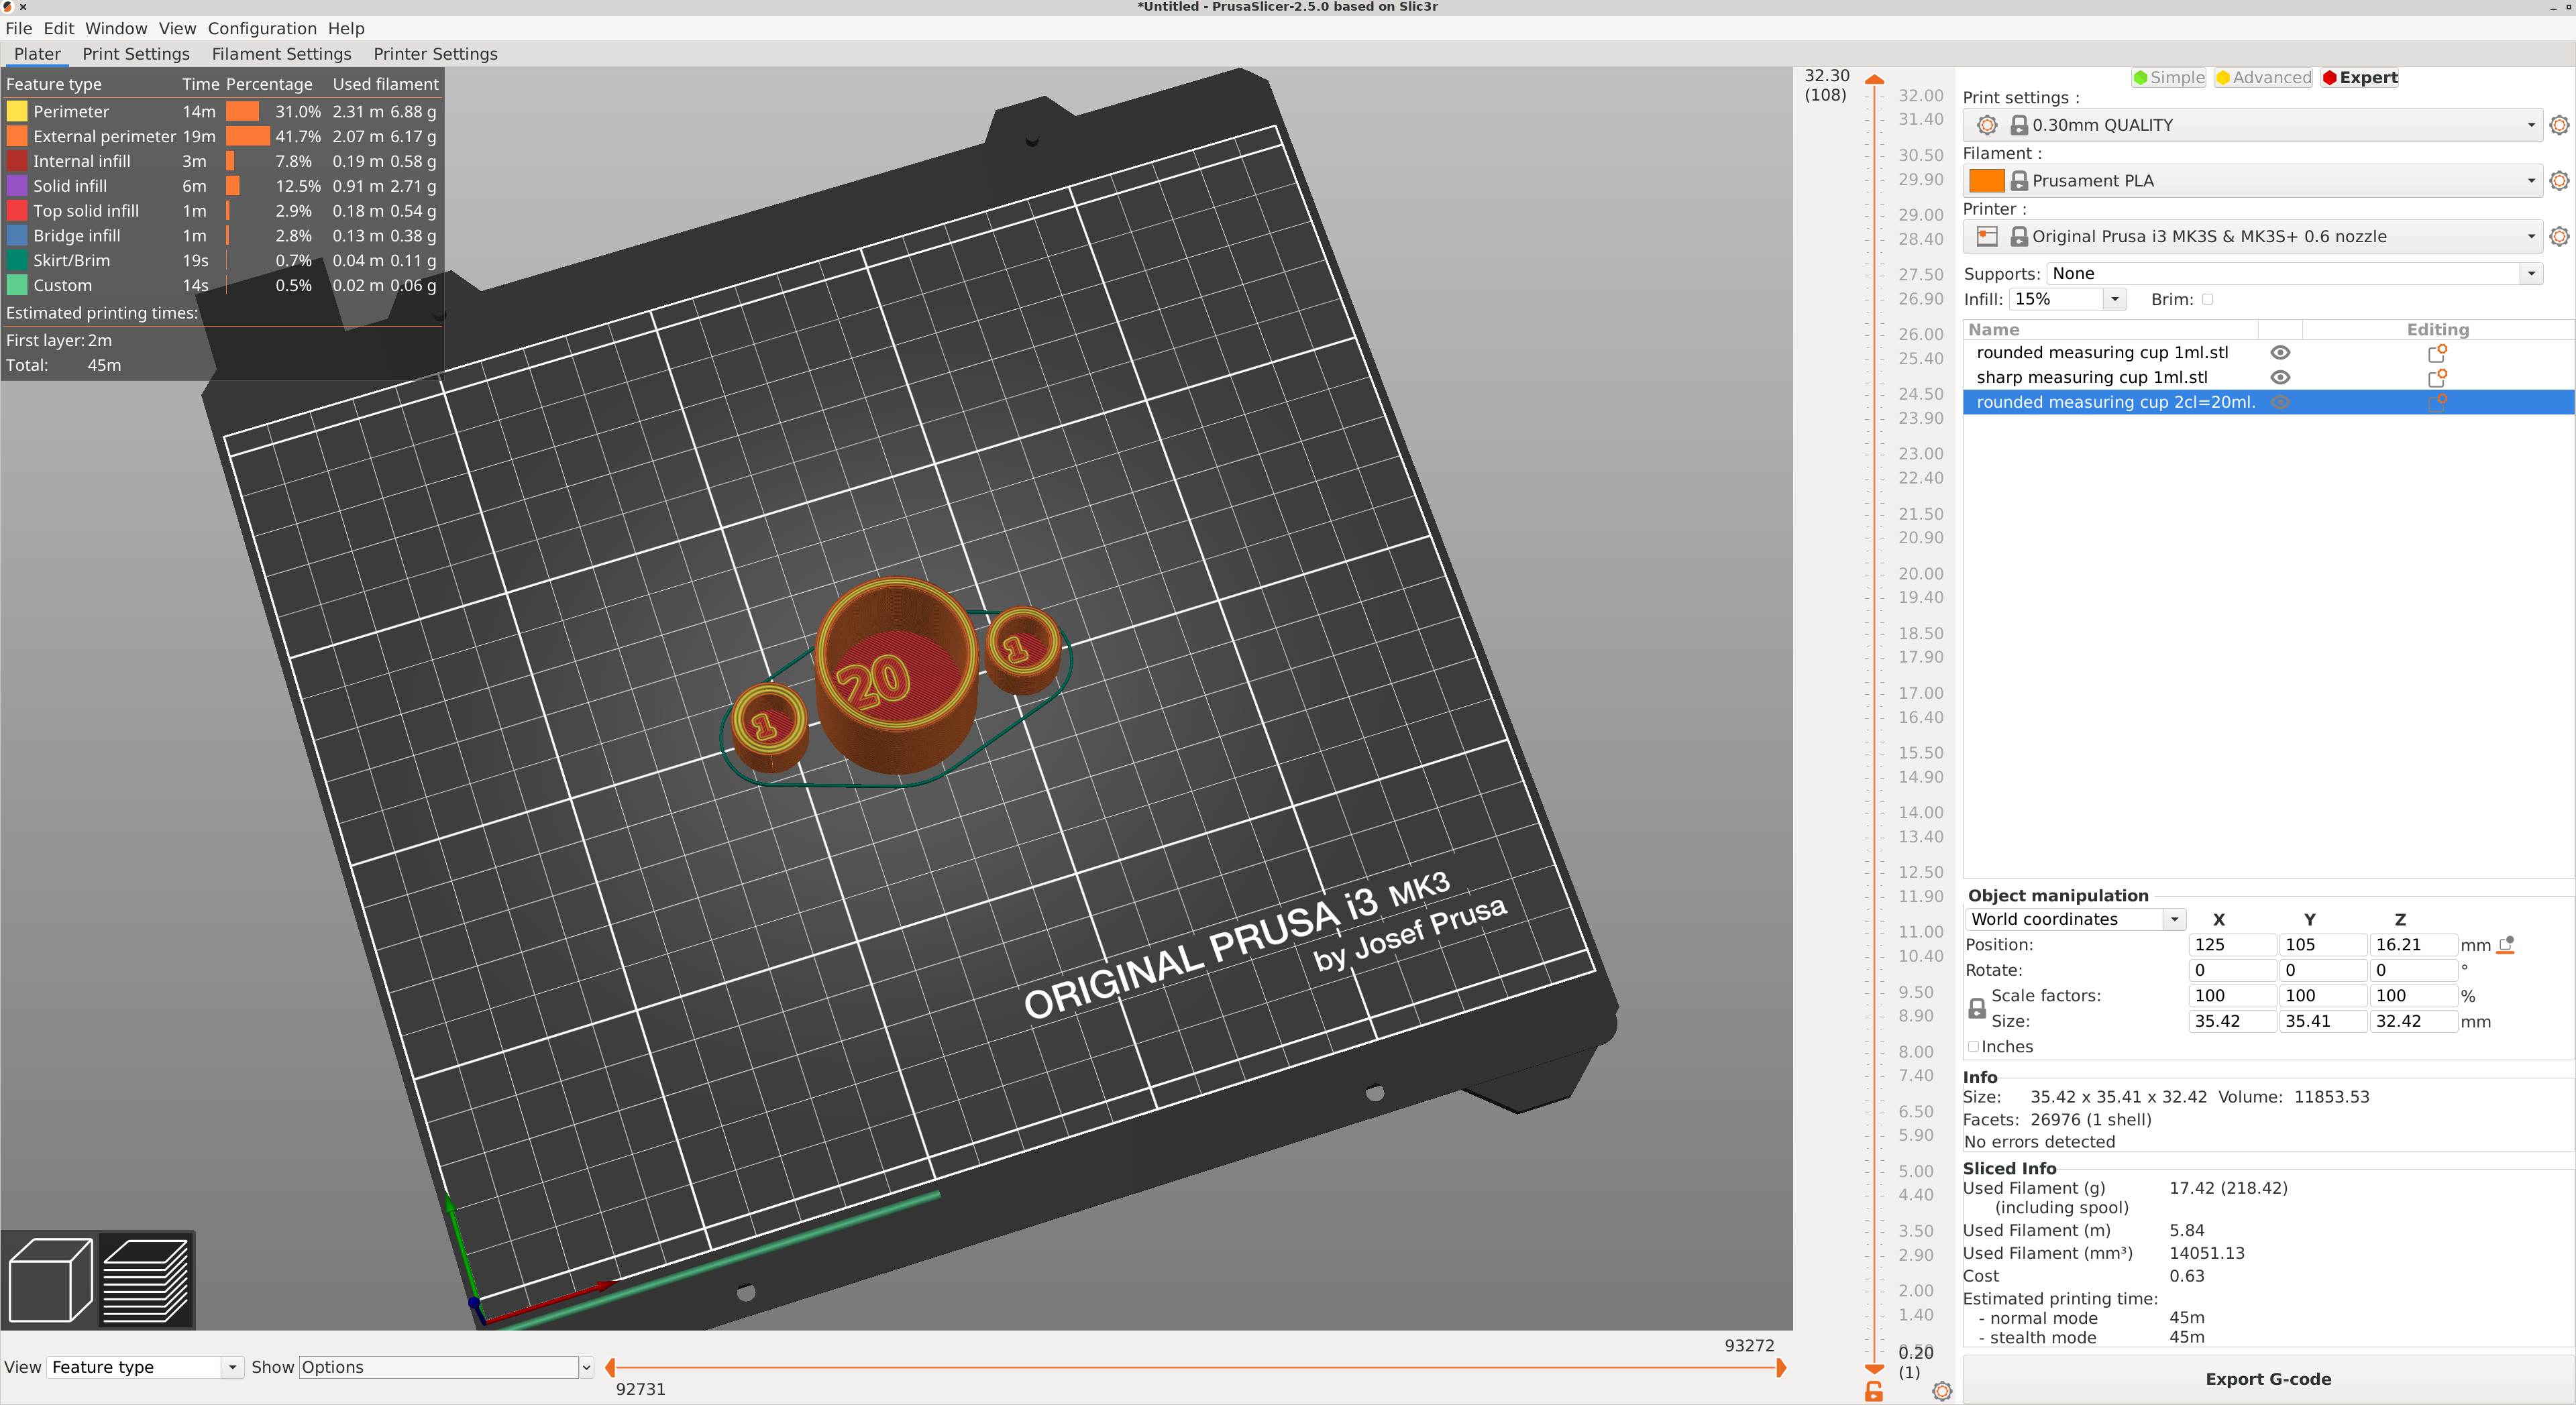Switch to 3D editor view cube icon
This screenshot has width=2576, height=1405.
(x=50, y=1280)
